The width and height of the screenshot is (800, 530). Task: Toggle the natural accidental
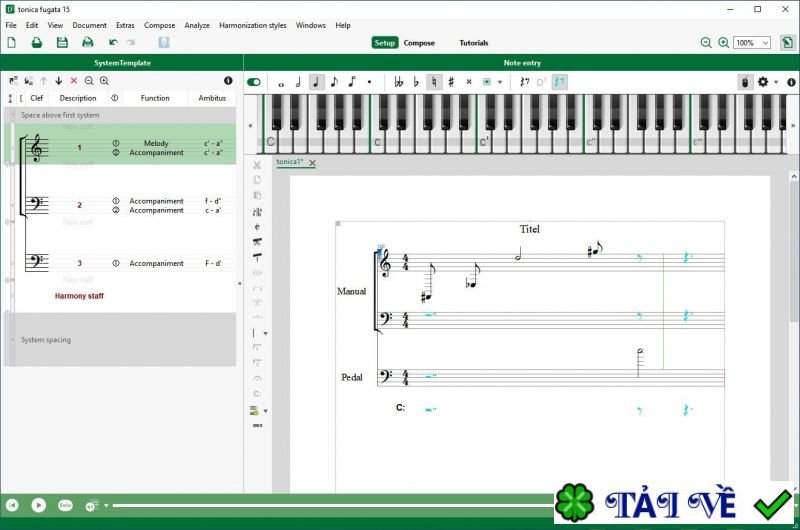click(x=434, y=82)
